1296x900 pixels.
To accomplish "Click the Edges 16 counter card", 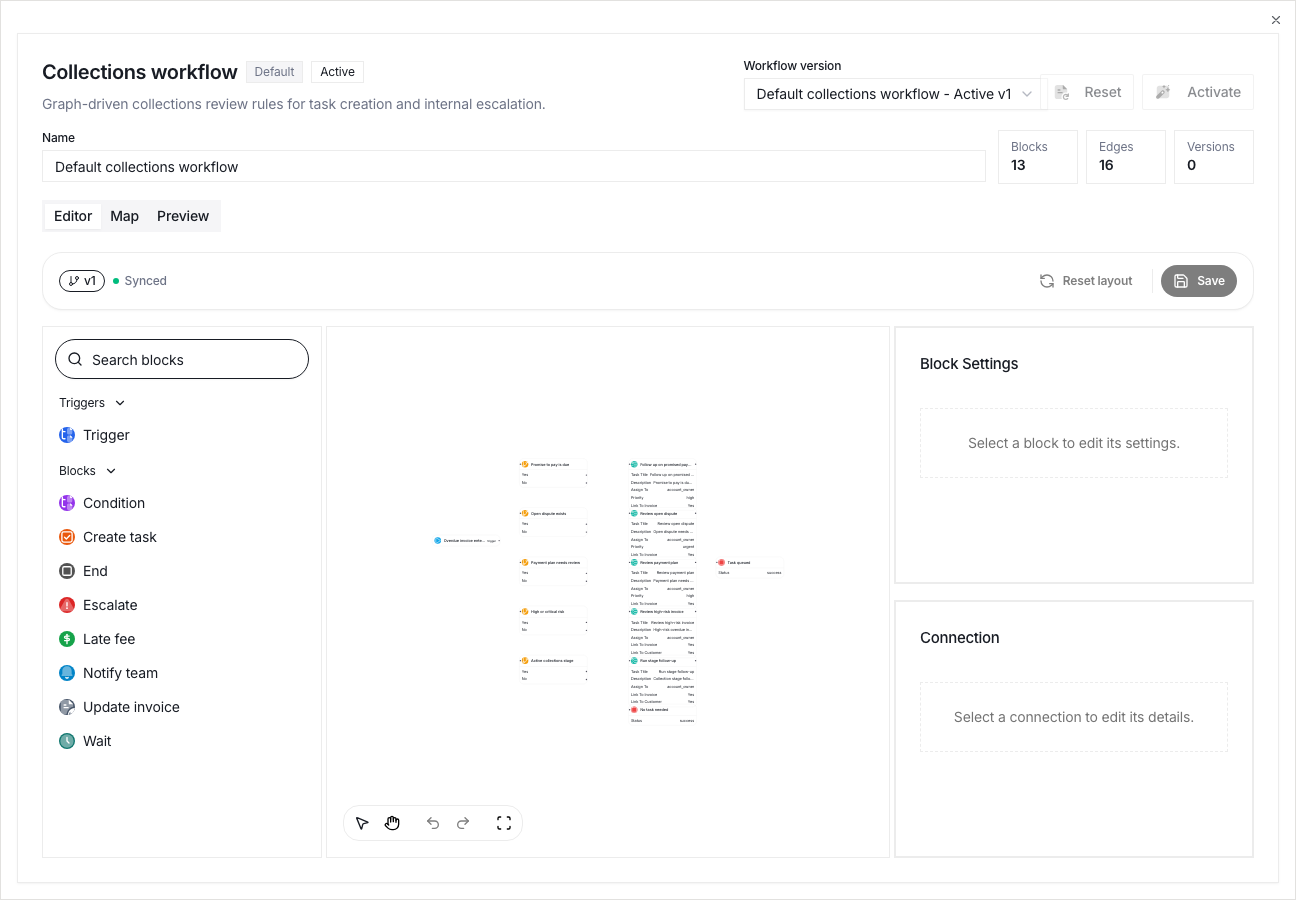I will click(x=1126, y=157).
